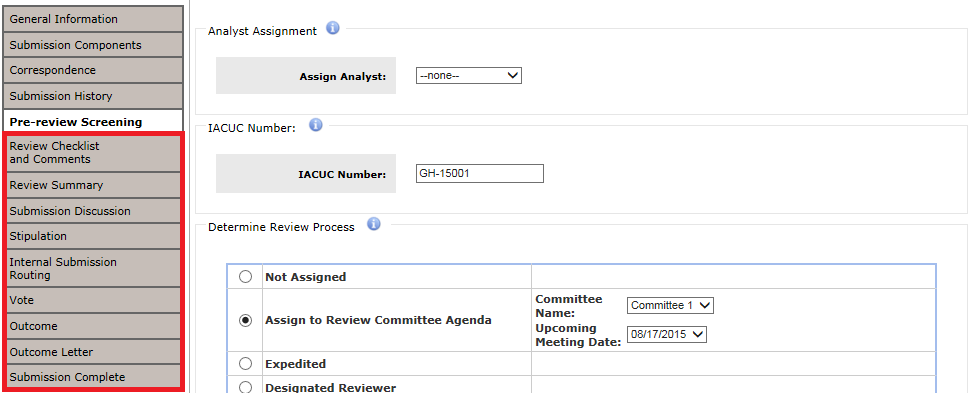Click the Analyst Assignment section heading
975x393 pixels.
coord(262,31)
